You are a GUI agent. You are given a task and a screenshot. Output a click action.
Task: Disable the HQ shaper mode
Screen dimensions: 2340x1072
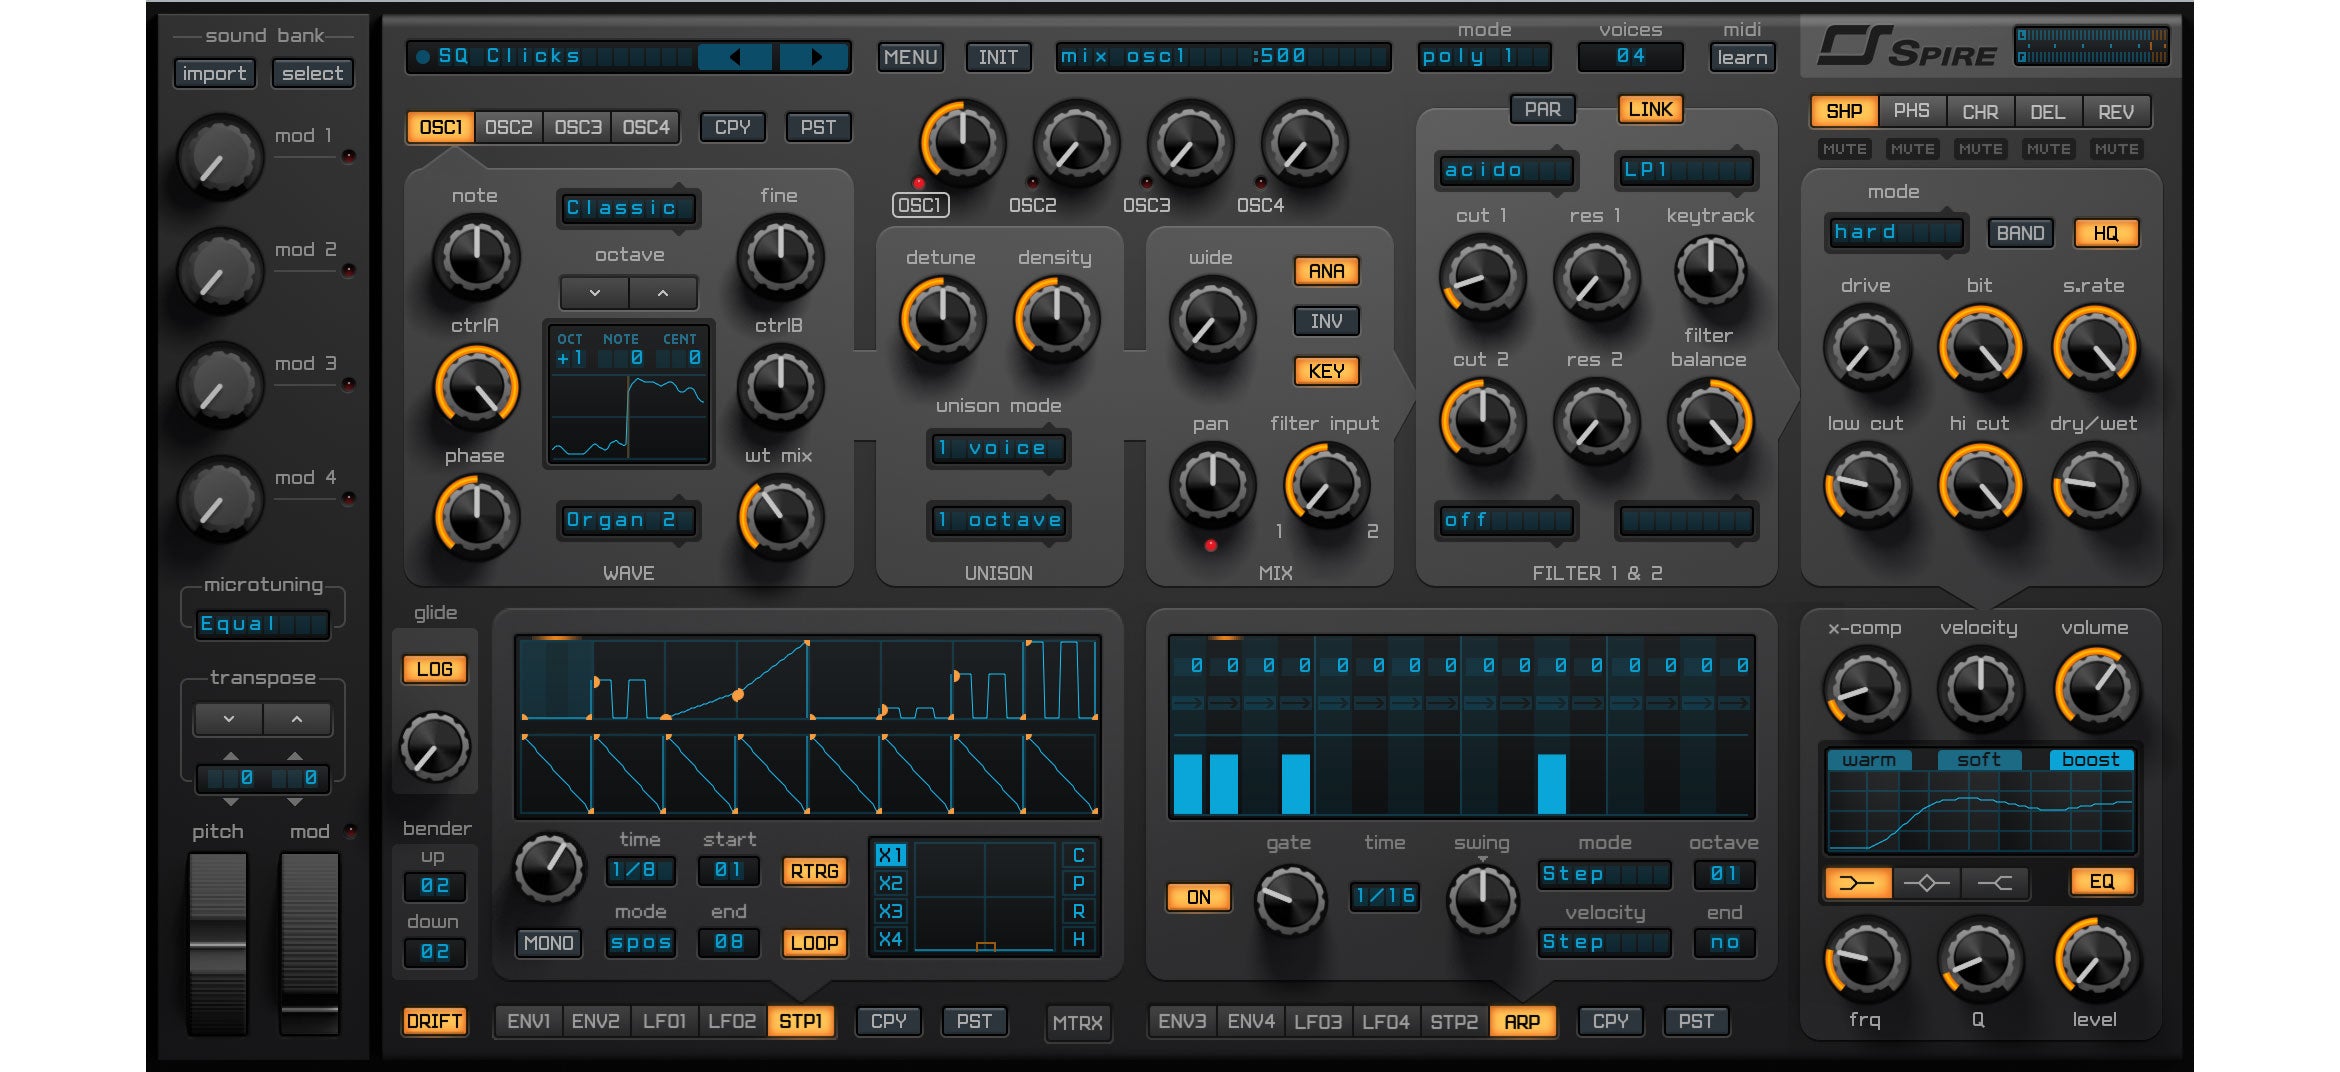(2105, 233)
